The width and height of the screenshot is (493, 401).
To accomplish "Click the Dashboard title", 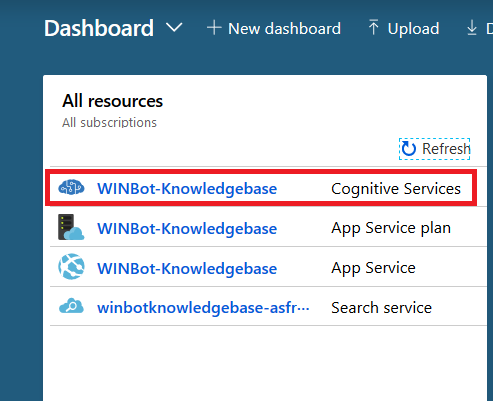I will coord(99,28).
